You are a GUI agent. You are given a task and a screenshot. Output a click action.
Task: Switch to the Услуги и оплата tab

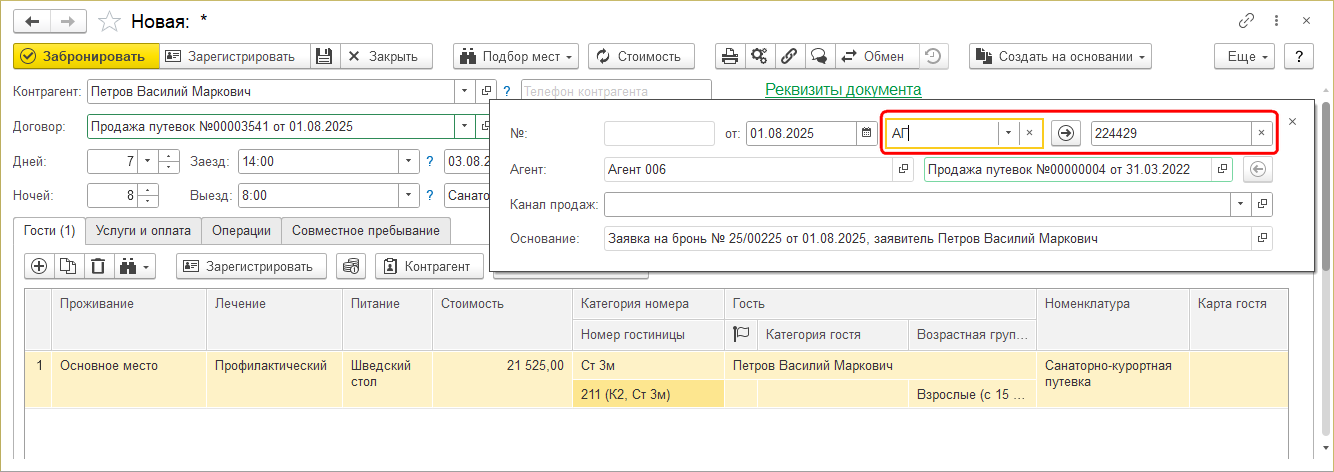[x=143, y=230]
